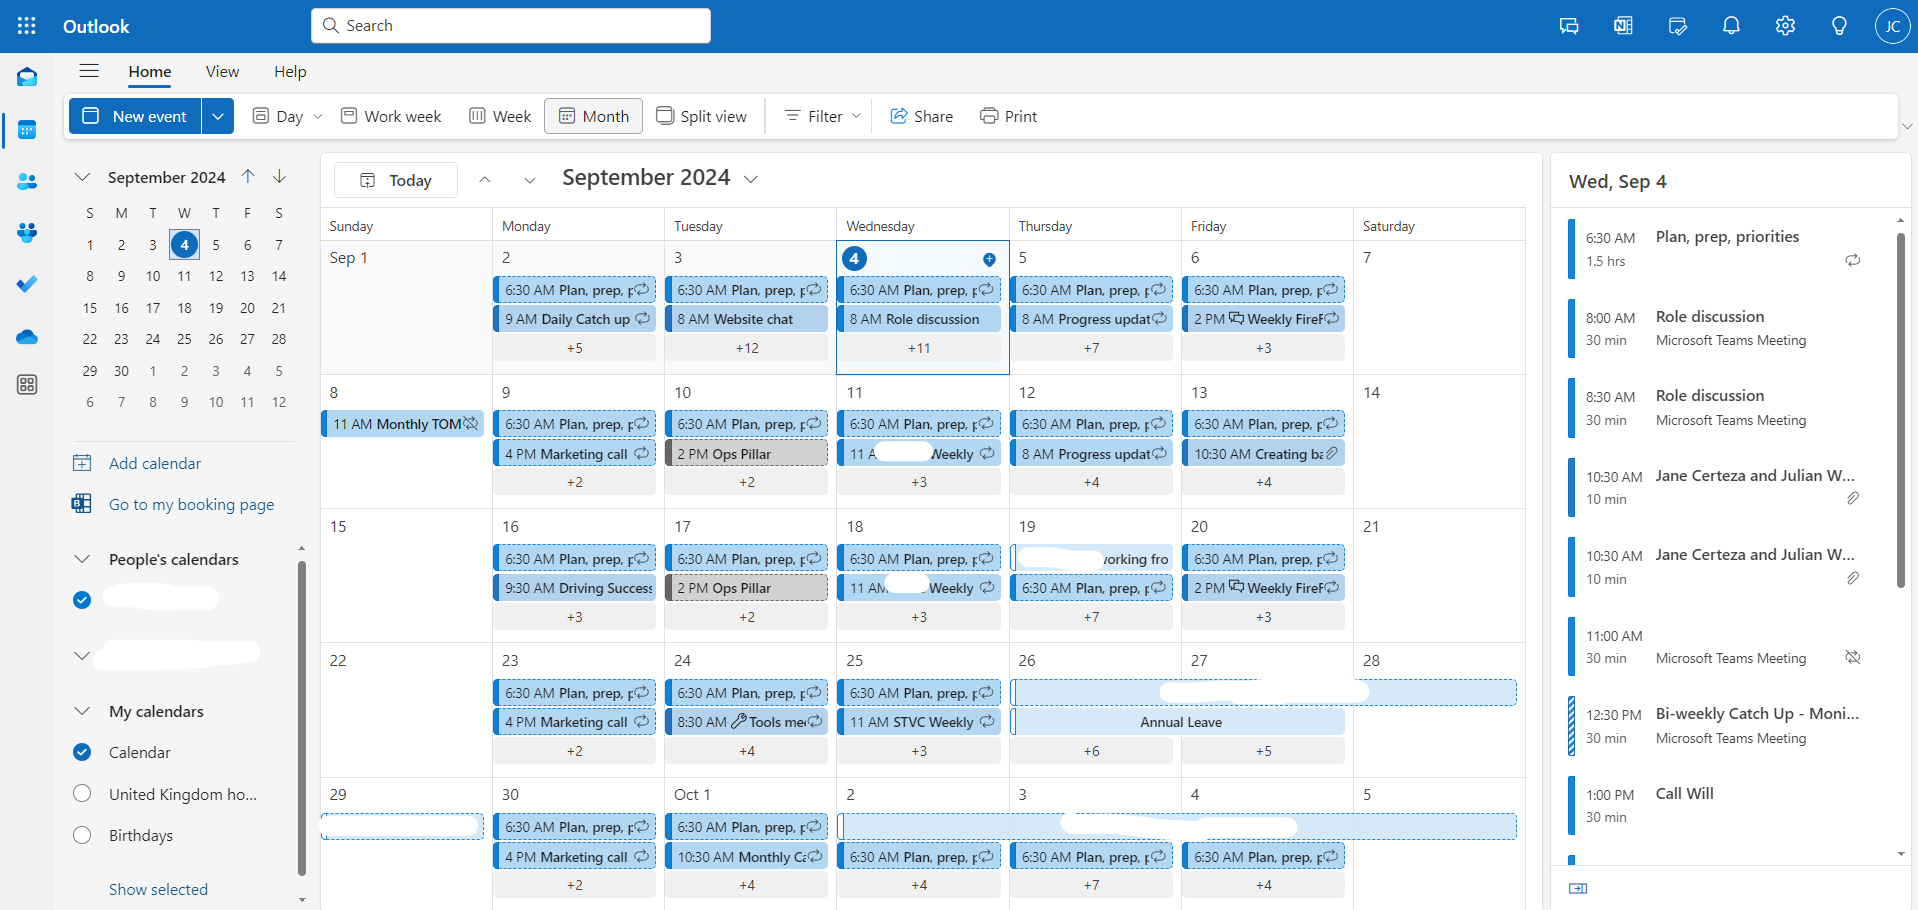The width and height of the screenshot is (1918, 910).
Task: Open Mail from the left sidebar
Action: [27, 77]
